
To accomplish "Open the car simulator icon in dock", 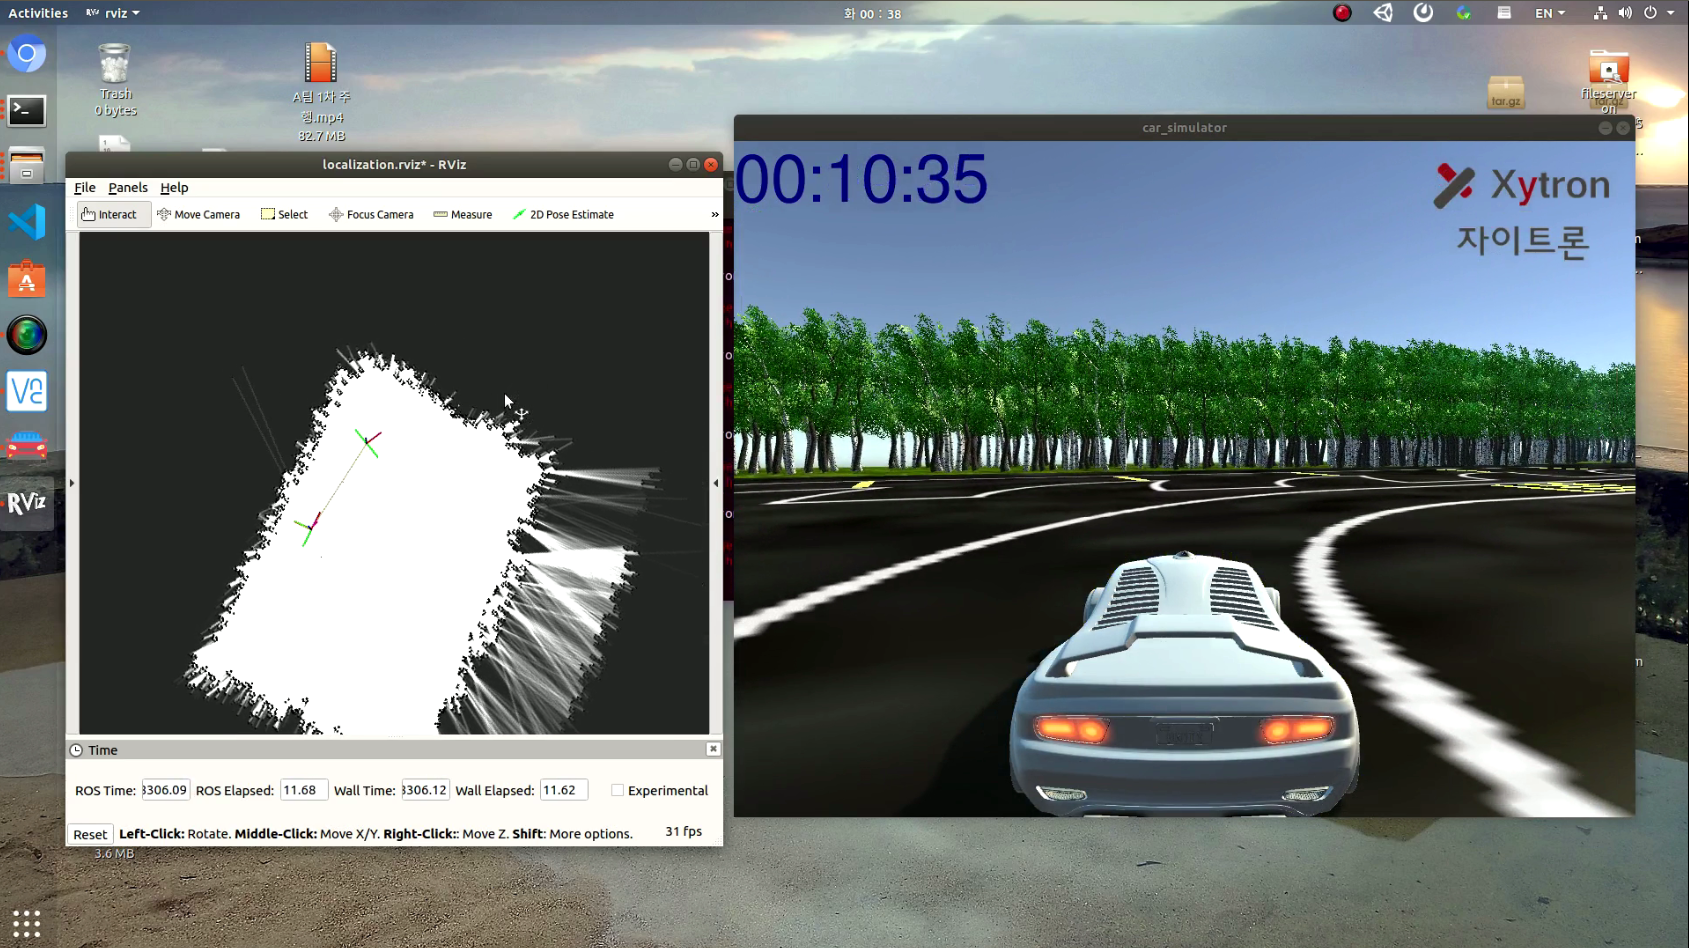I will click(27, 447).
